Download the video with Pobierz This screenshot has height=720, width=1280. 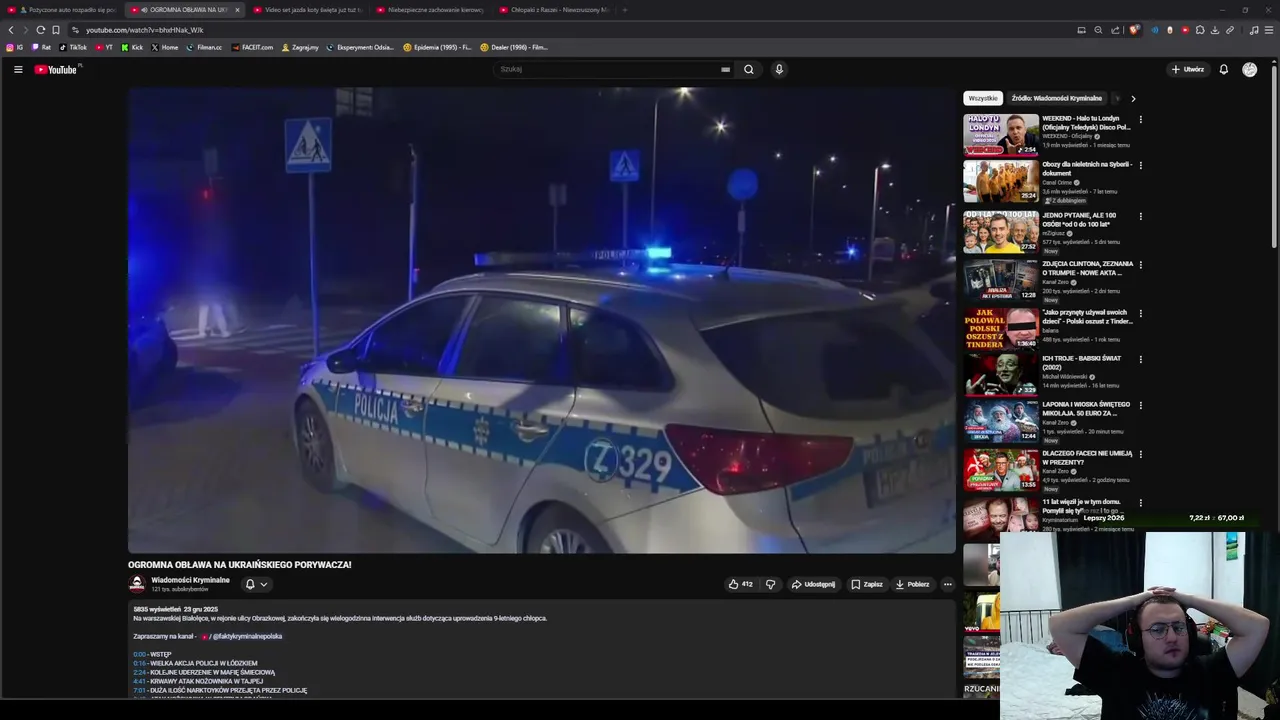[x=912, y=584]
